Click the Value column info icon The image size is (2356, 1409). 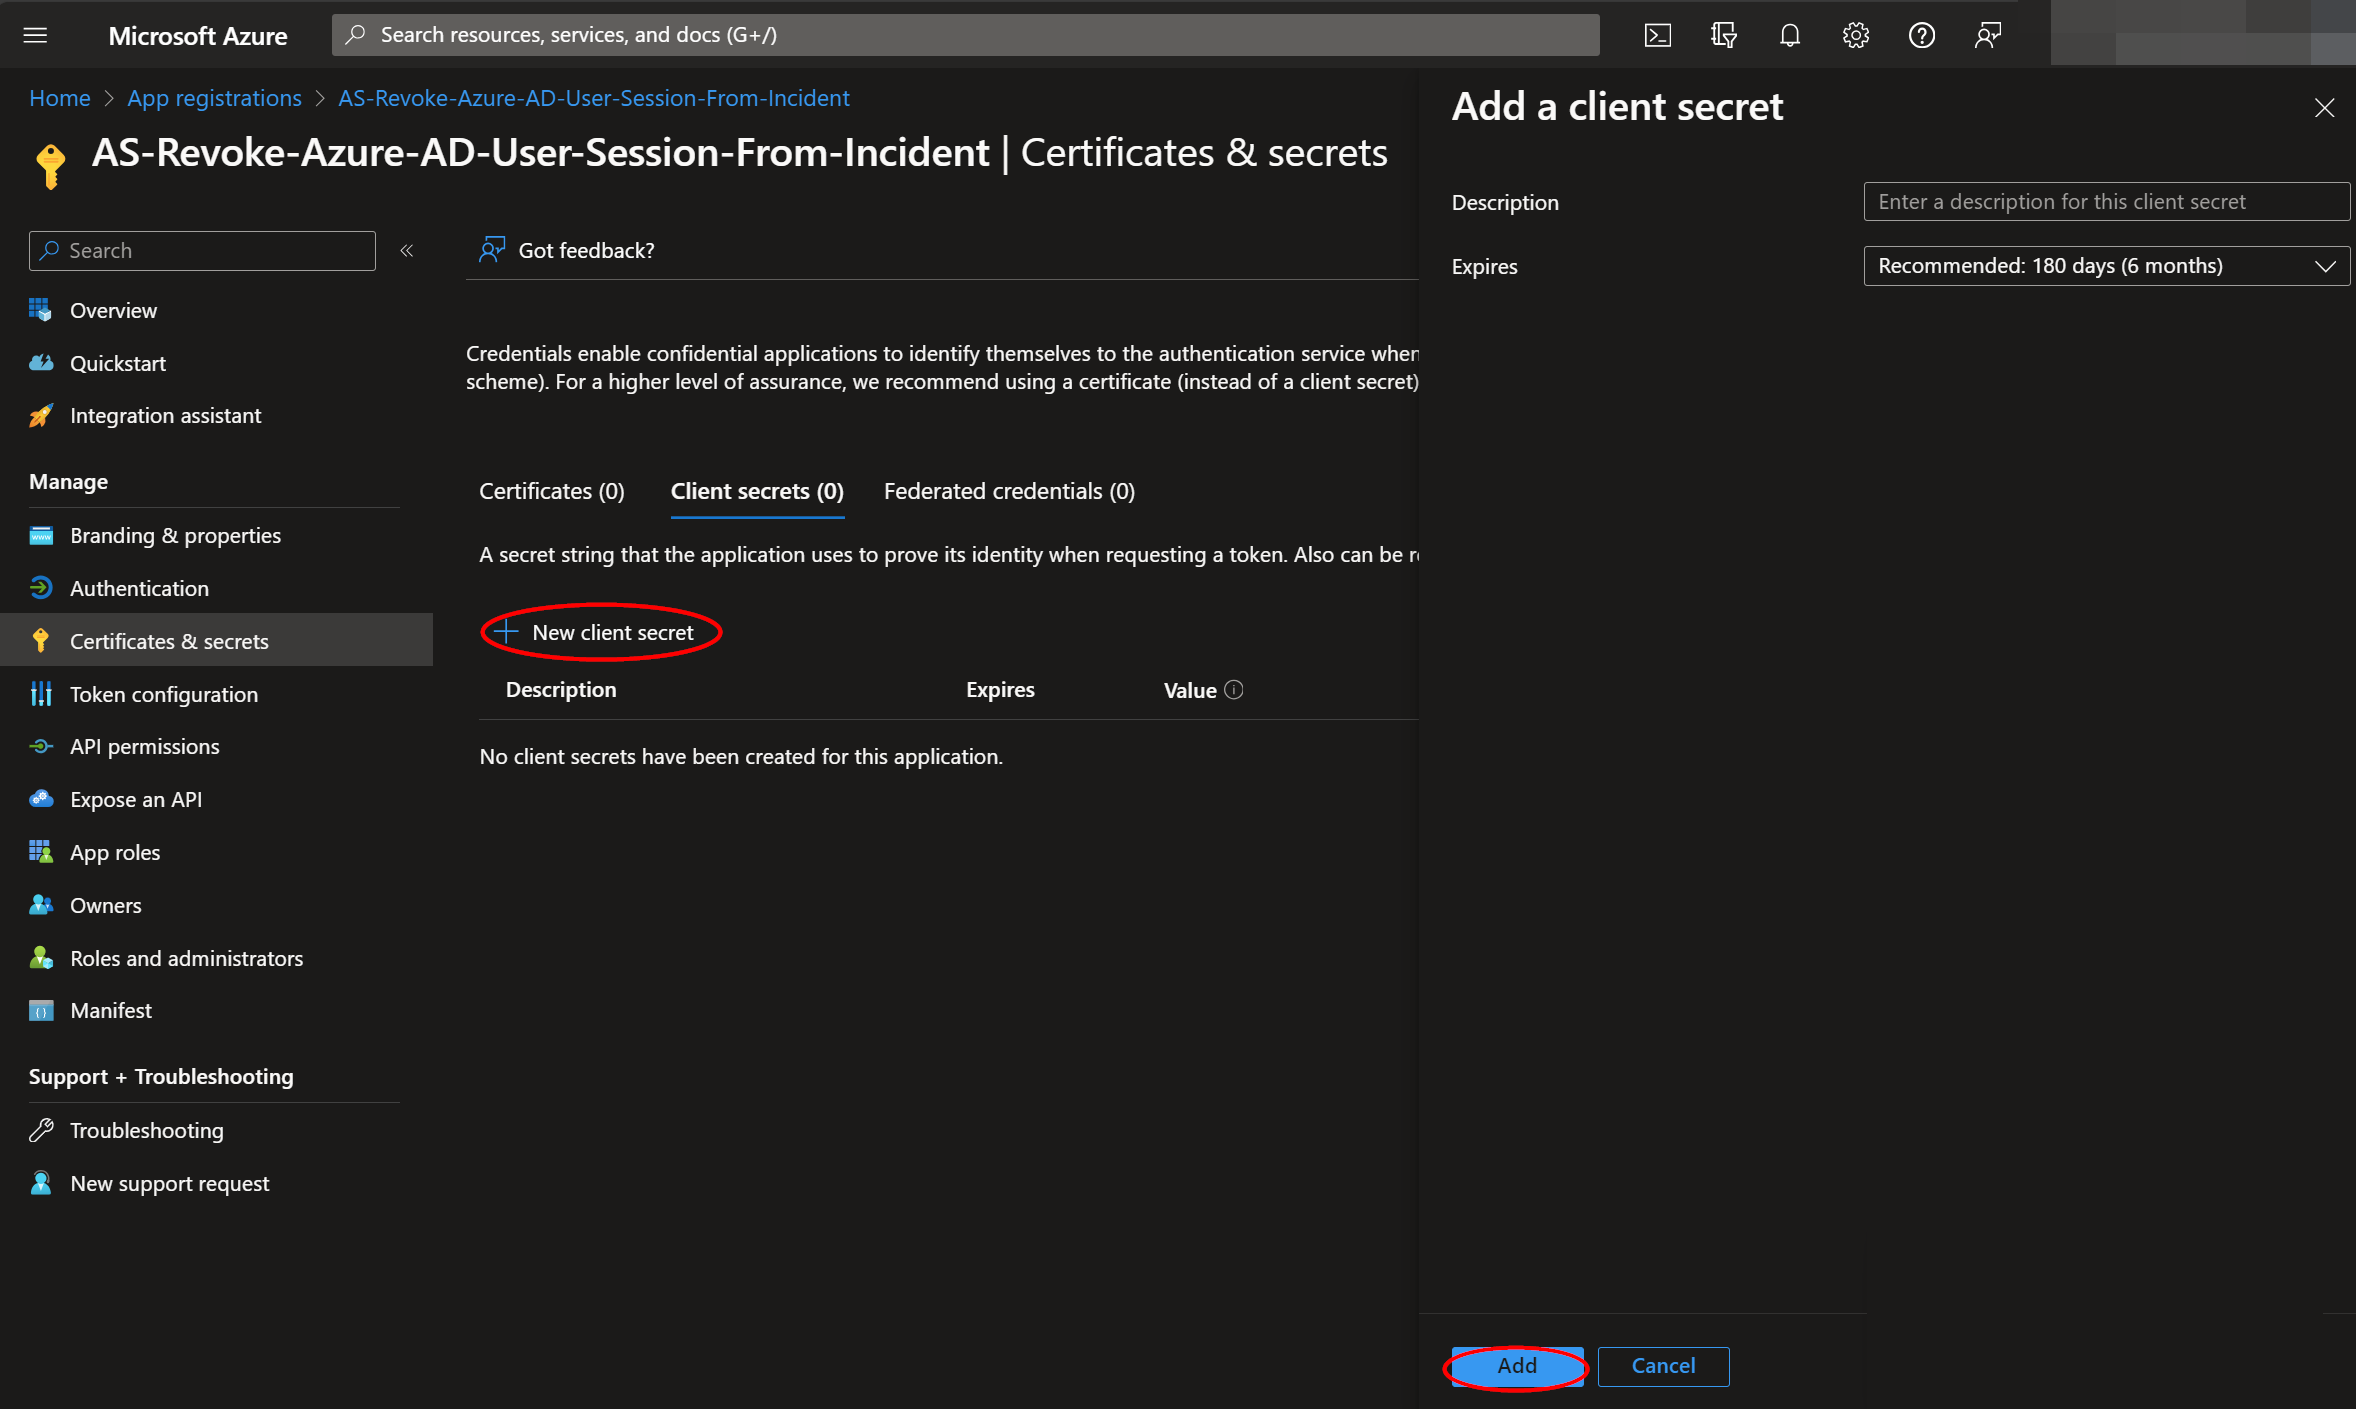pos(1234,690)
